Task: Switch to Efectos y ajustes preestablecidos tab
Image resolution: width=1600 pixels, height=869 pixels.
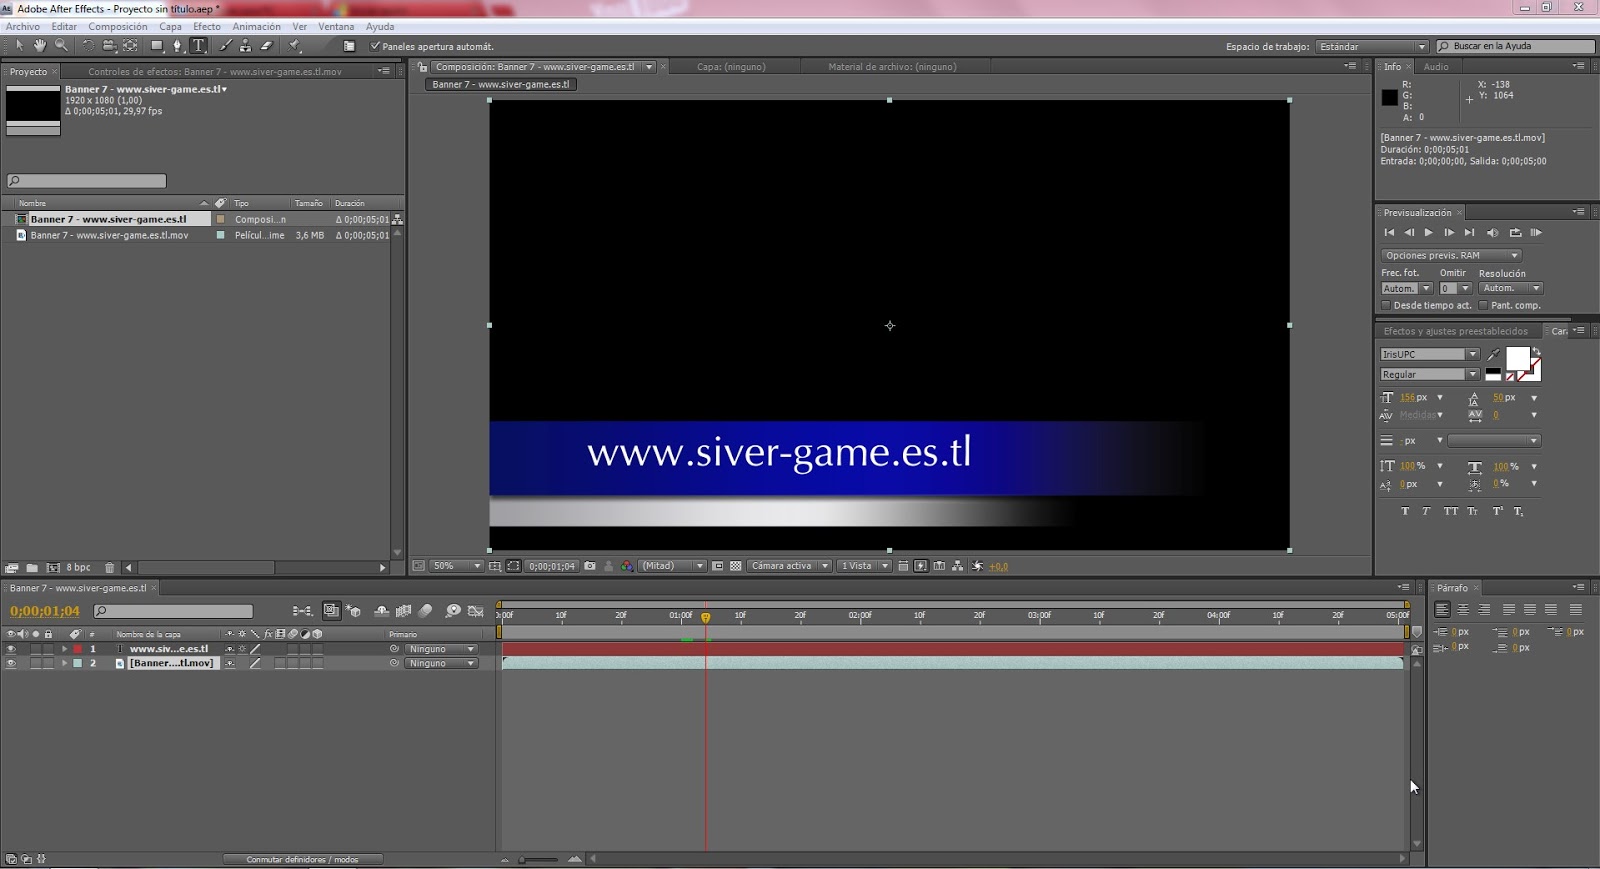Action: point(1455,331)
